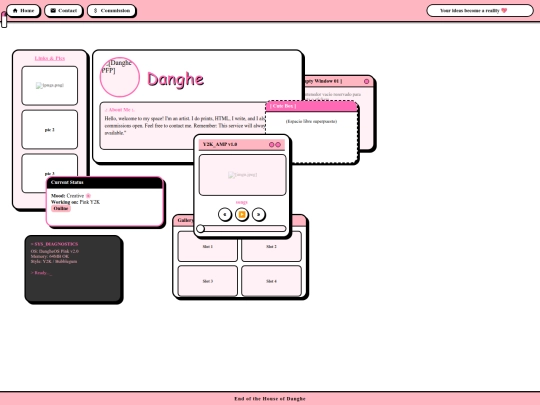Open gallery Slot 3
The height and width of the screenshot is (405, 540).
pyautogui.click(x=208, y=281)
